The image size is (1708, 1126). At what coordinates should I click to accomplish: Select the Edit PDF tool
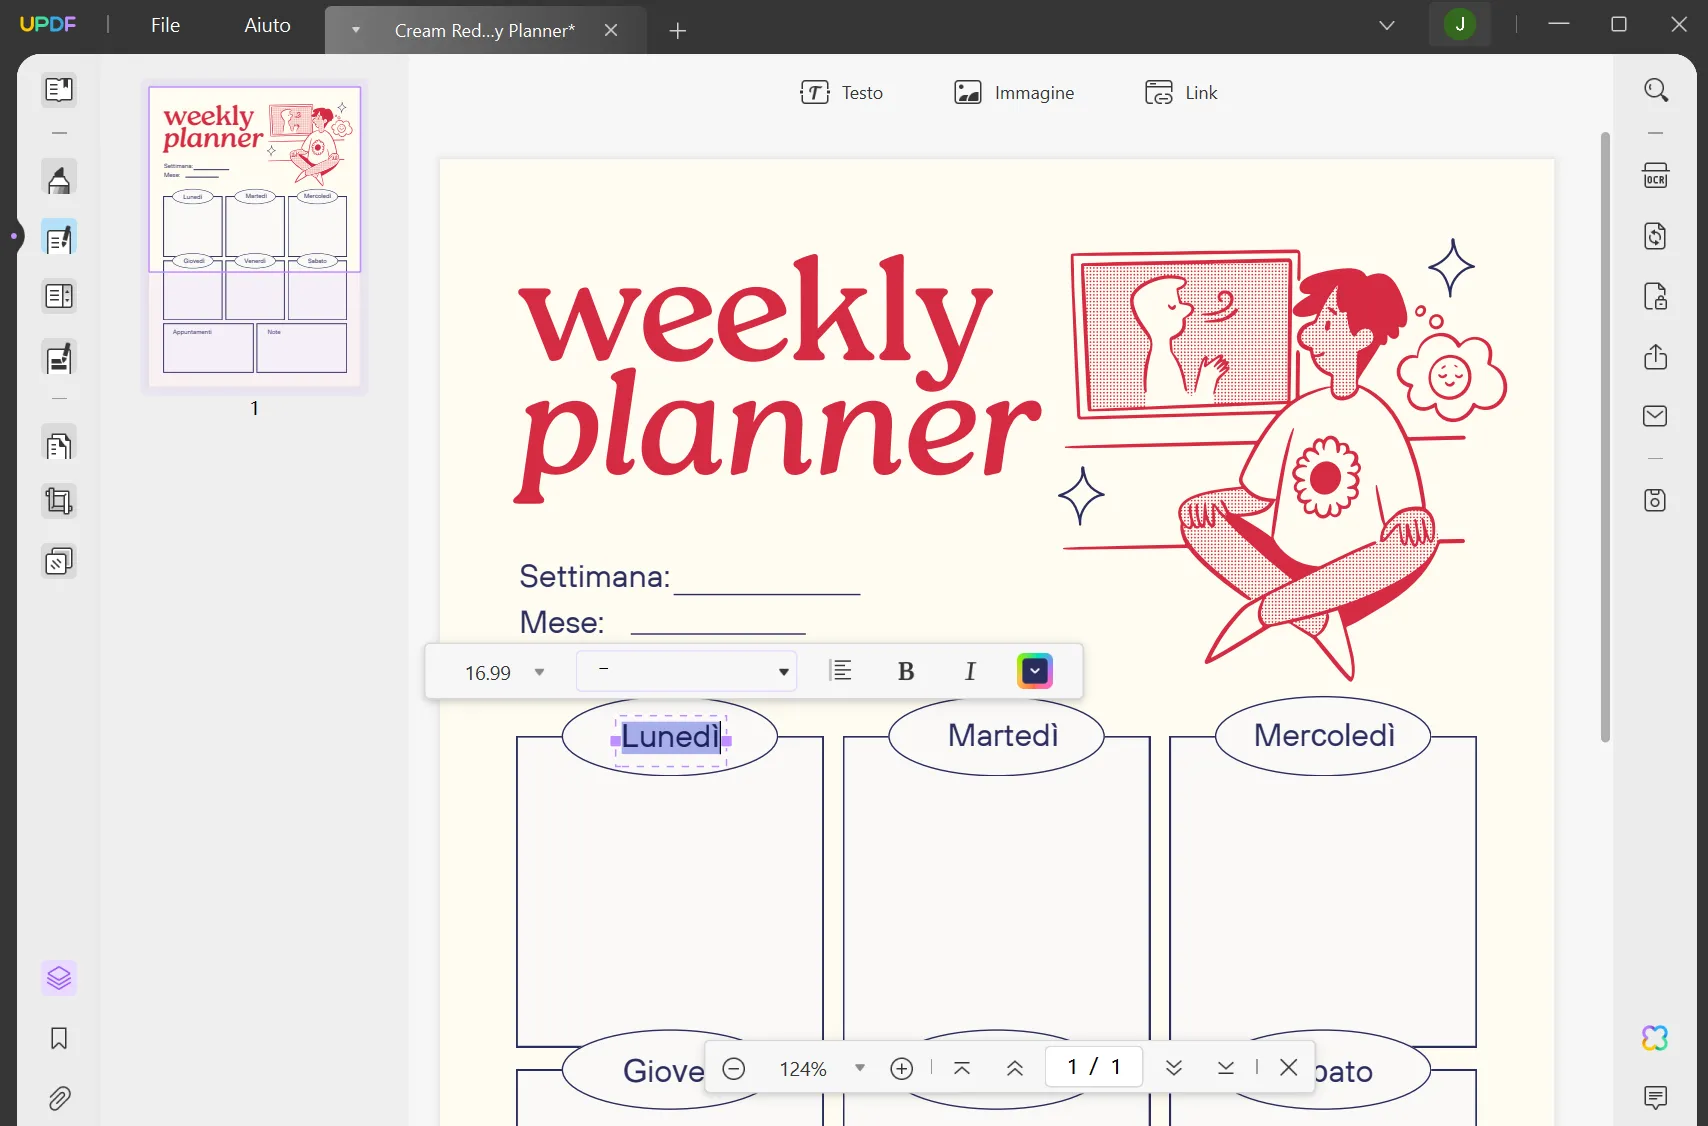59,238
